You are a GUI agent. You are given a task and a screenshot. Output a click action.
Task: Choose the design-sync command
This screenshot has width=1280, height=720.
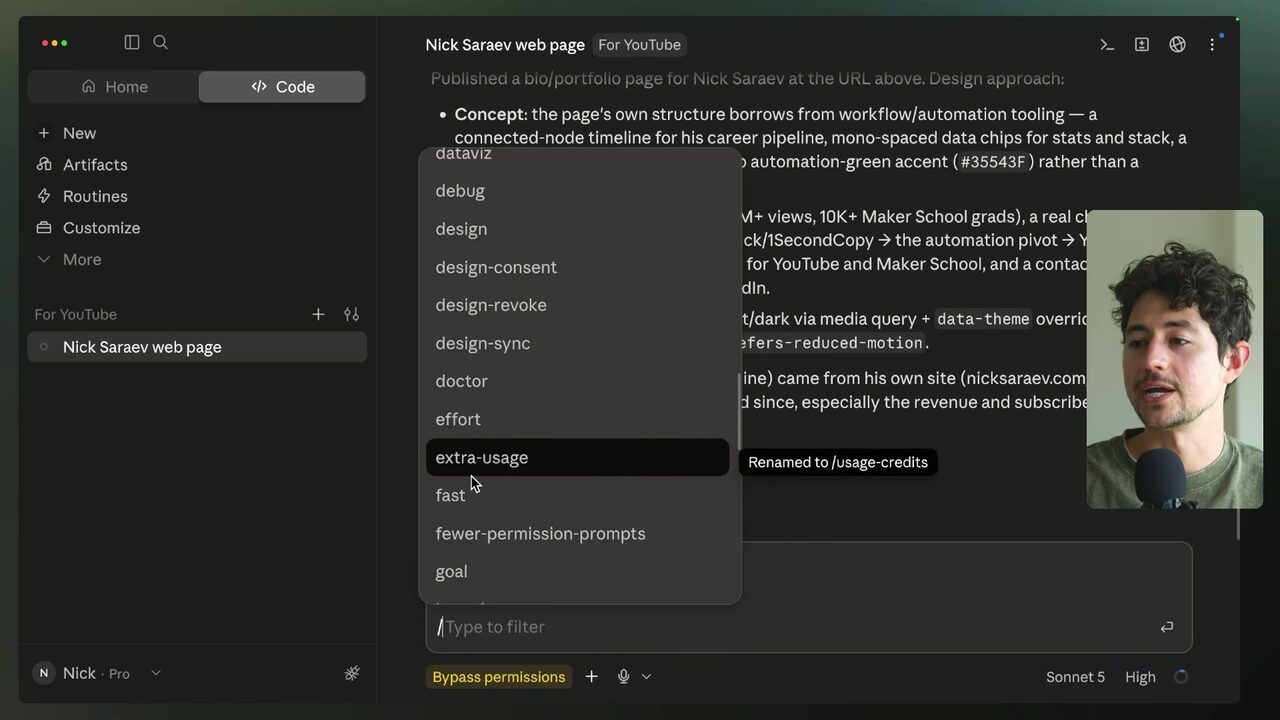click(578, 343)
